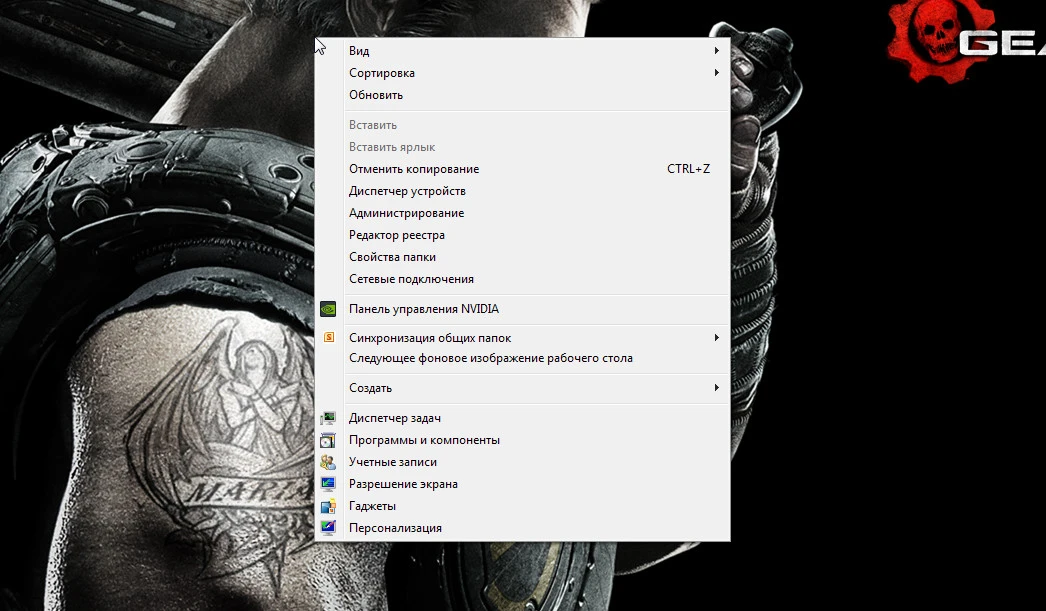Select Синхронизация общих папок
1046x611 pixels.
pyautogui.click(x=522, y=338)
